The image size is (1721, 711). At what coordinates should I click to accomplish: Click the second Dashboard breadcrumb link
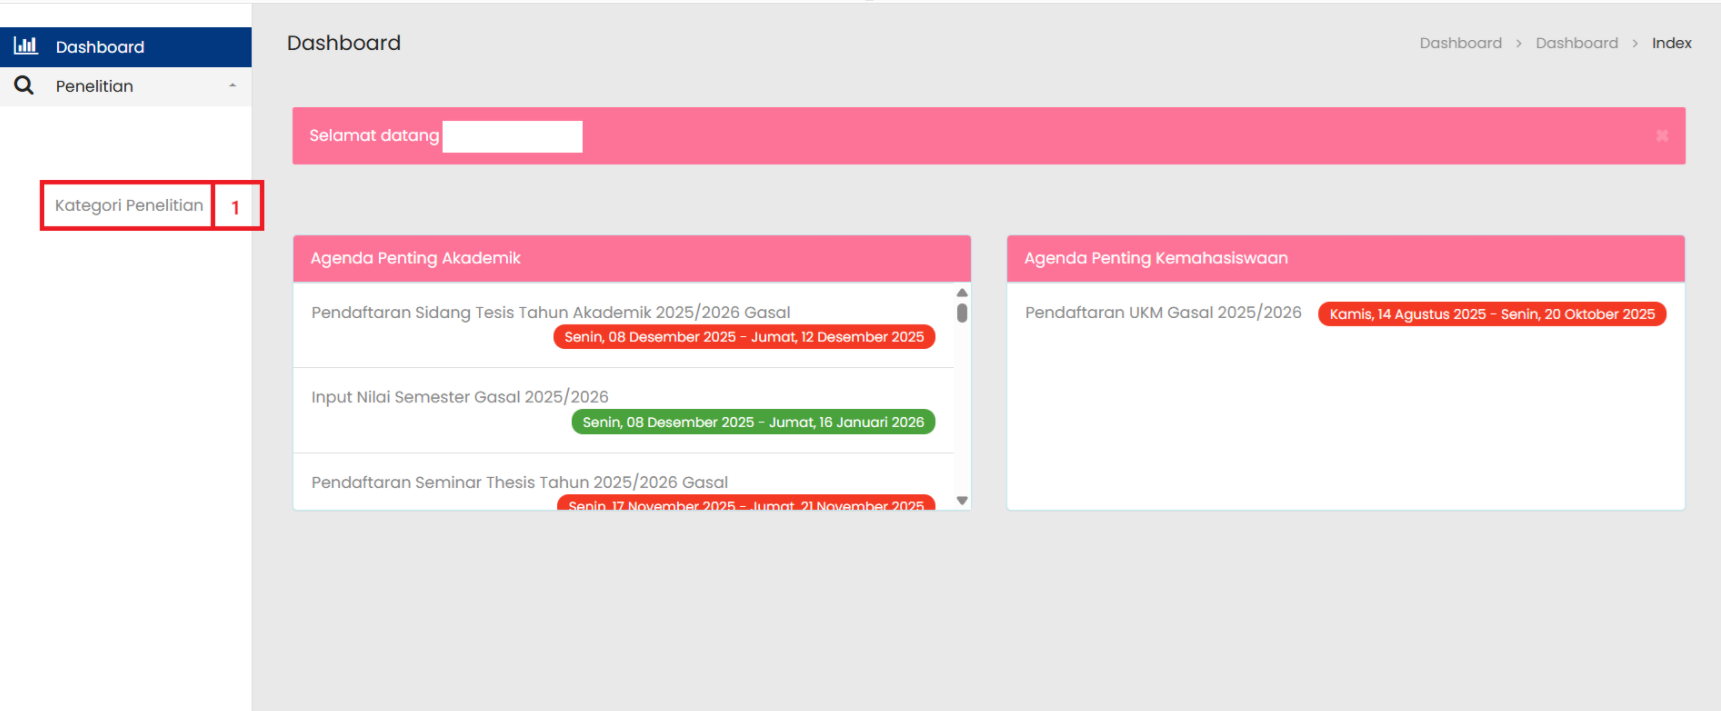tap(1576, 43)
